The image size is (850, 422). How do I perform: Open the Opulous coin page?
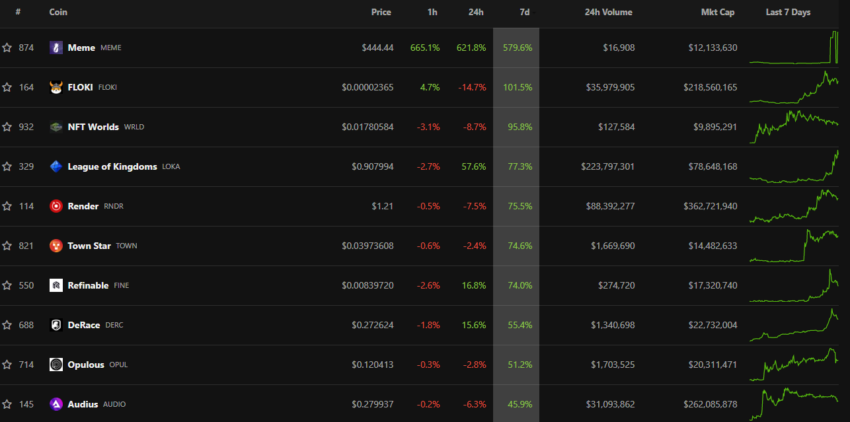pos(86,365)
